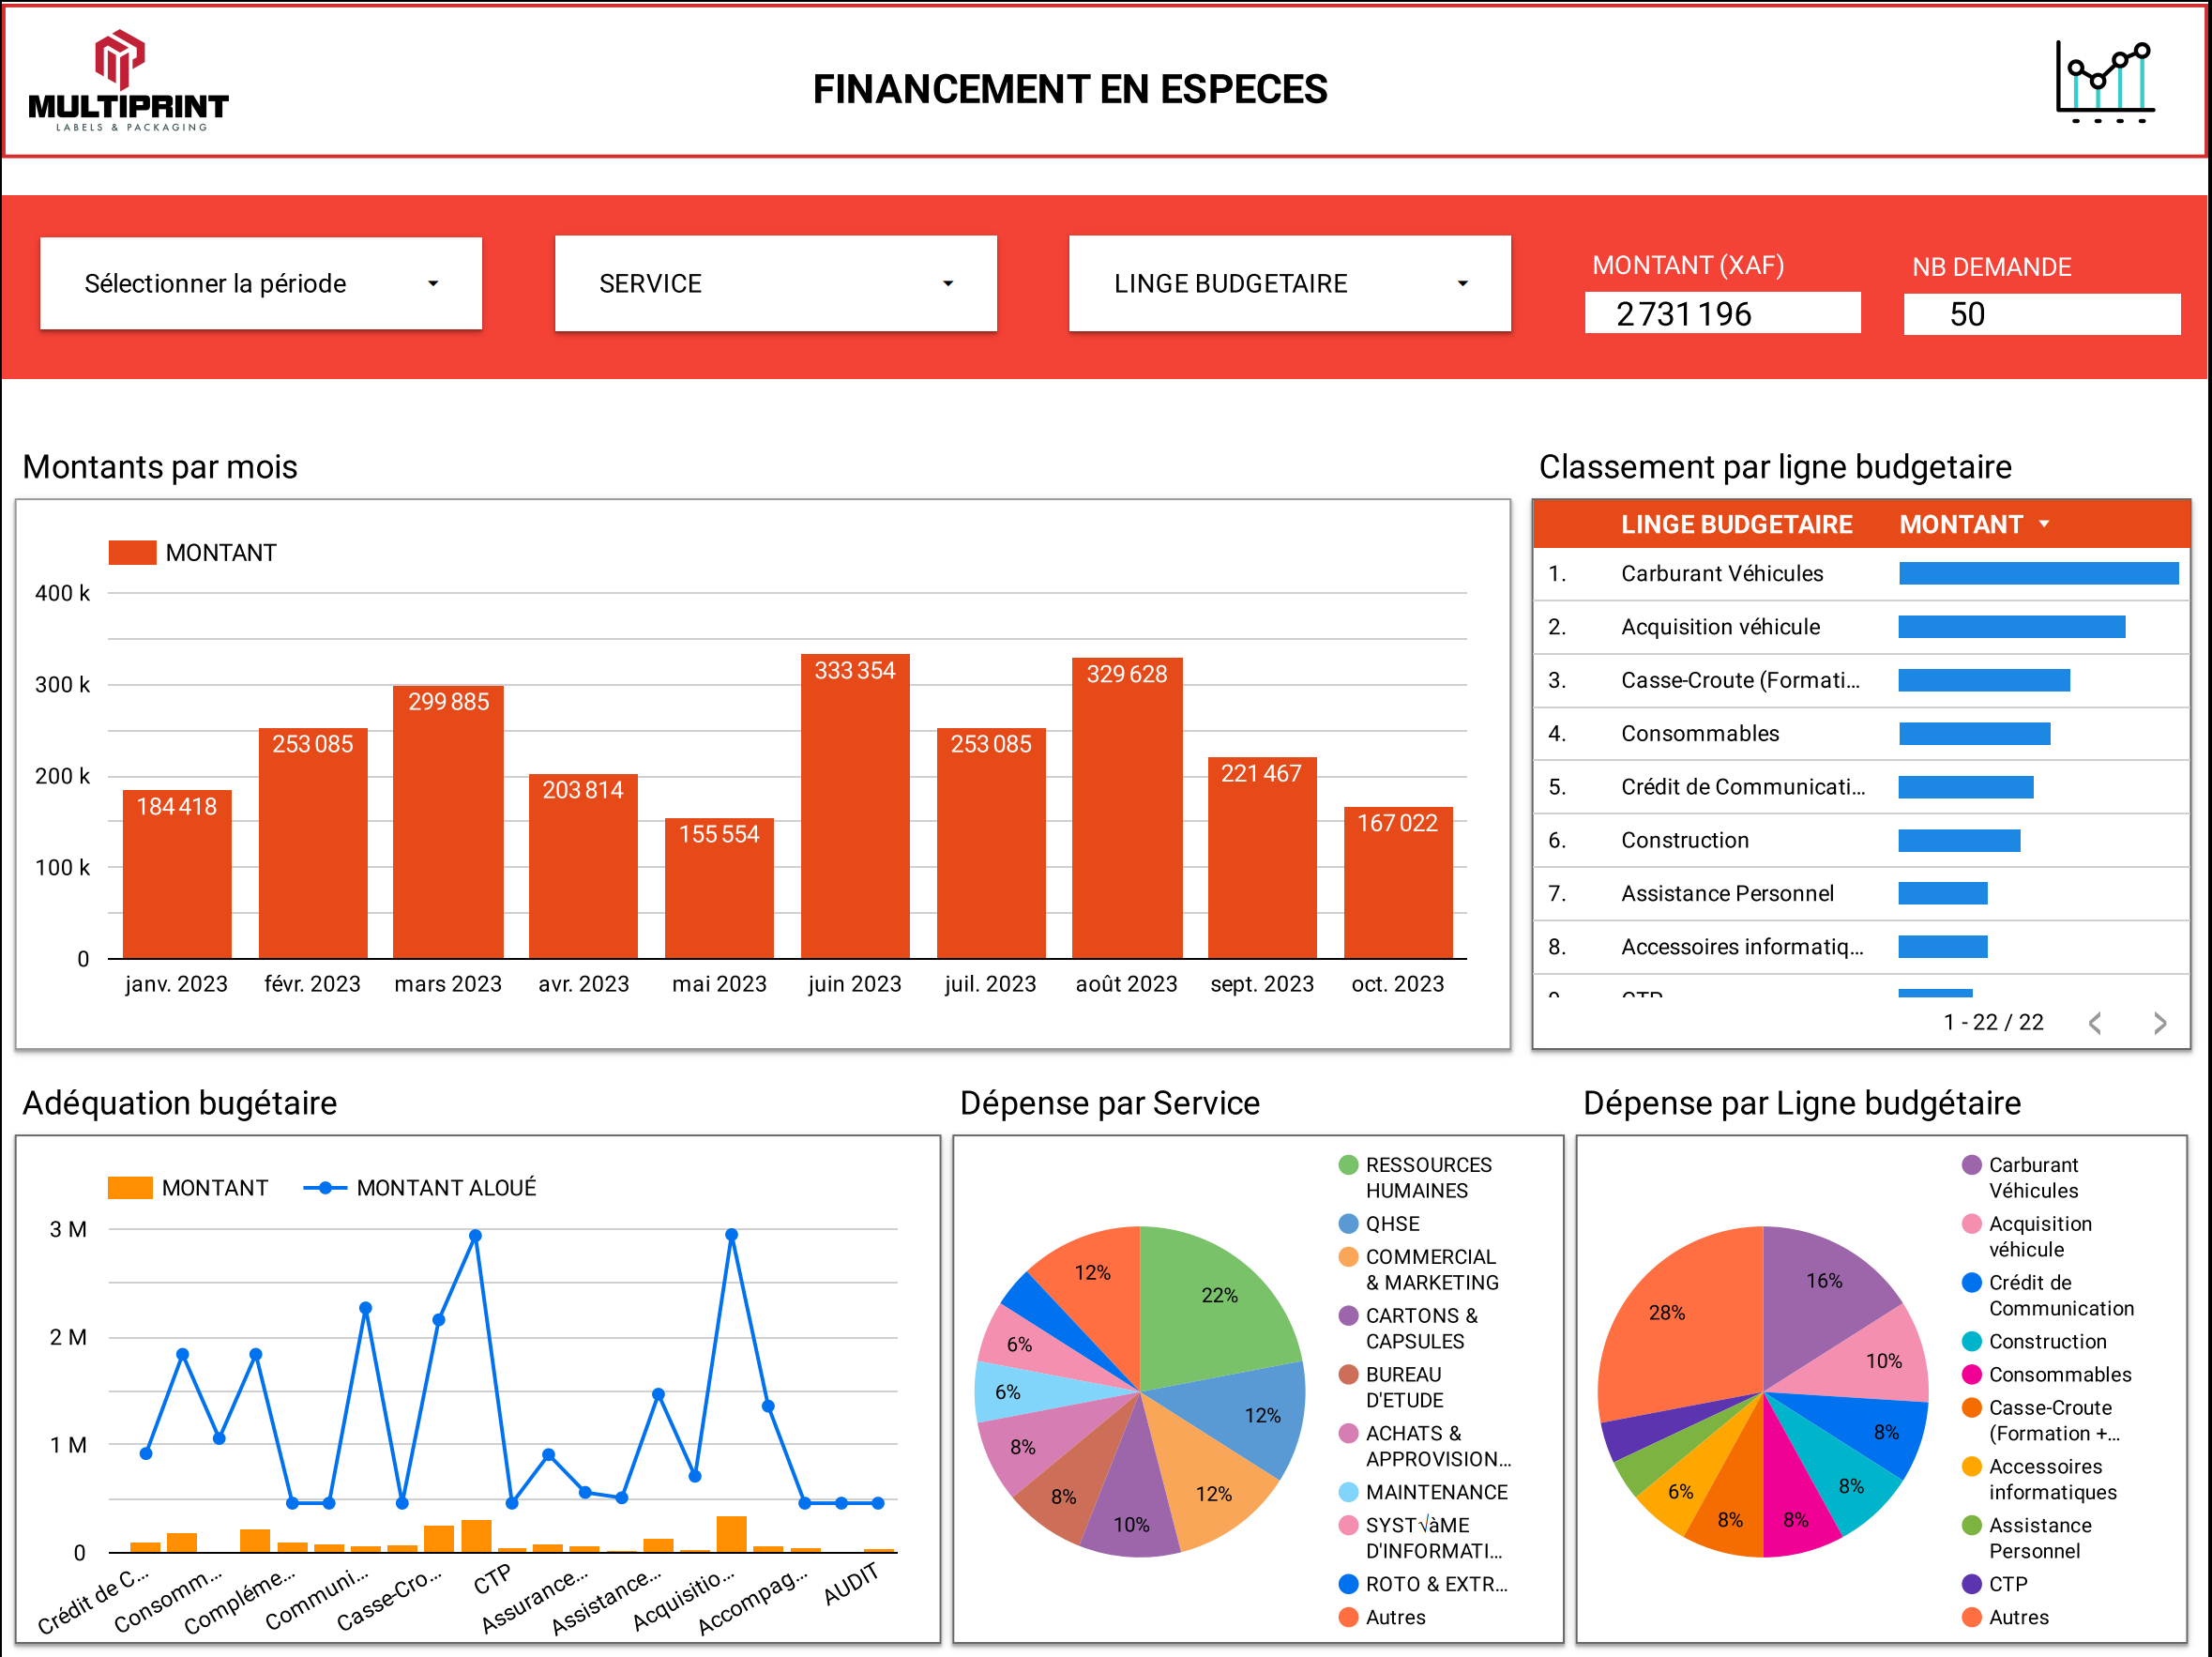Image resolution: width=2212 pixels, height=1657 pixels.
Task: Click the mai 2023 bar 155 554
Action: click(x=719, y=888)
